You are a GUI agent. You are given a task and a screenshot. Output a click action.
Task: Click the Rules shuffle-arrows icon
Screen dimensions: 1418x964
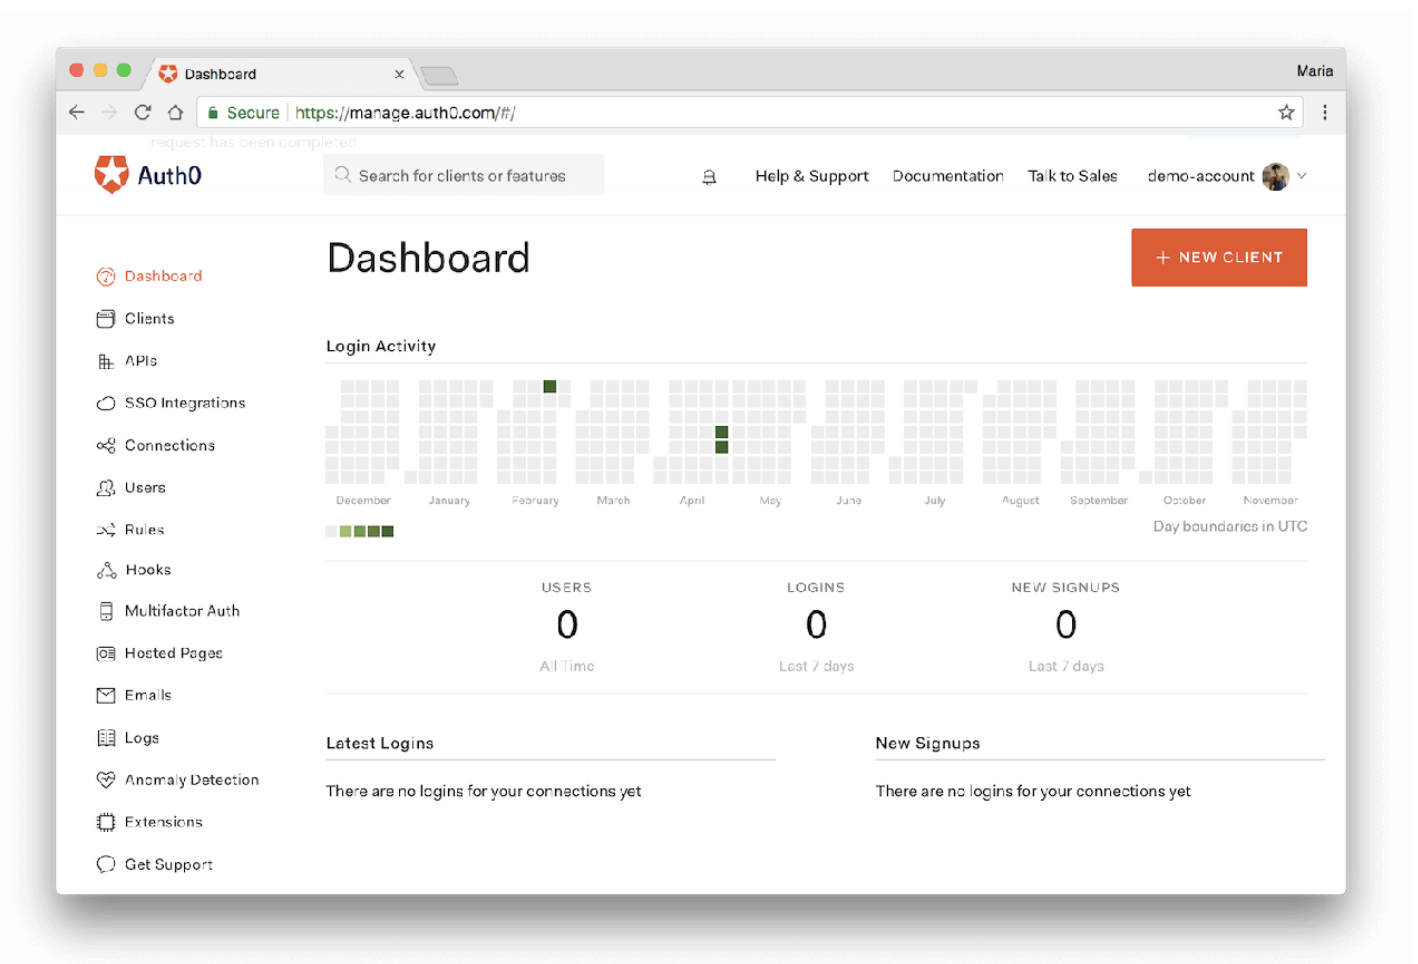[106, 530]
